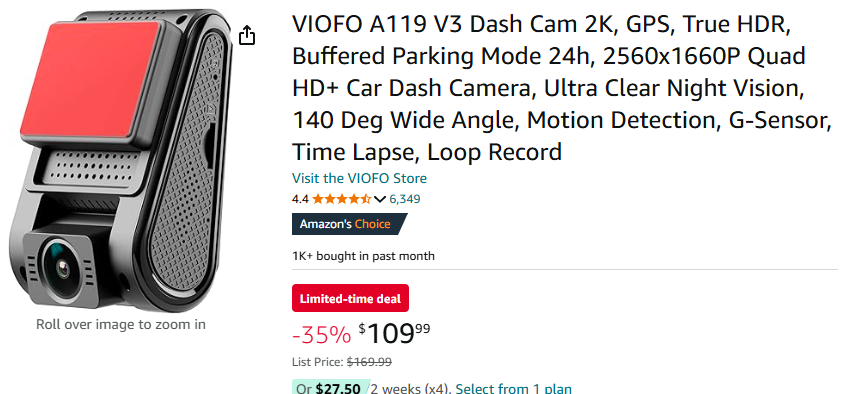
Task: Click the red adhesive mount pad in photo
Action: point(91,81)
